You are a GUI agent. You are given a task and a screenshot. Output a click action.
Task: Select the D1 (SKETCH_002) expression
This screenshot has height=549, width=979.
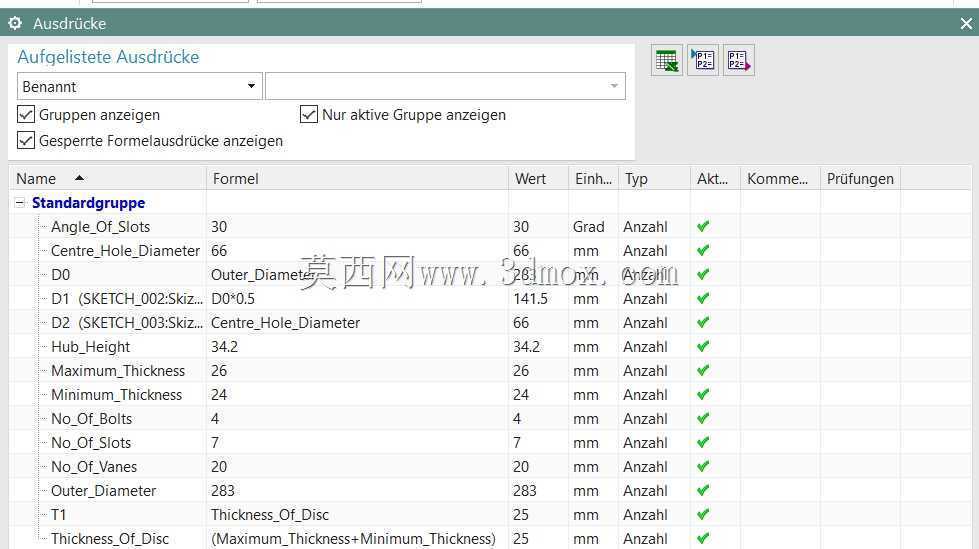[127, 299]
